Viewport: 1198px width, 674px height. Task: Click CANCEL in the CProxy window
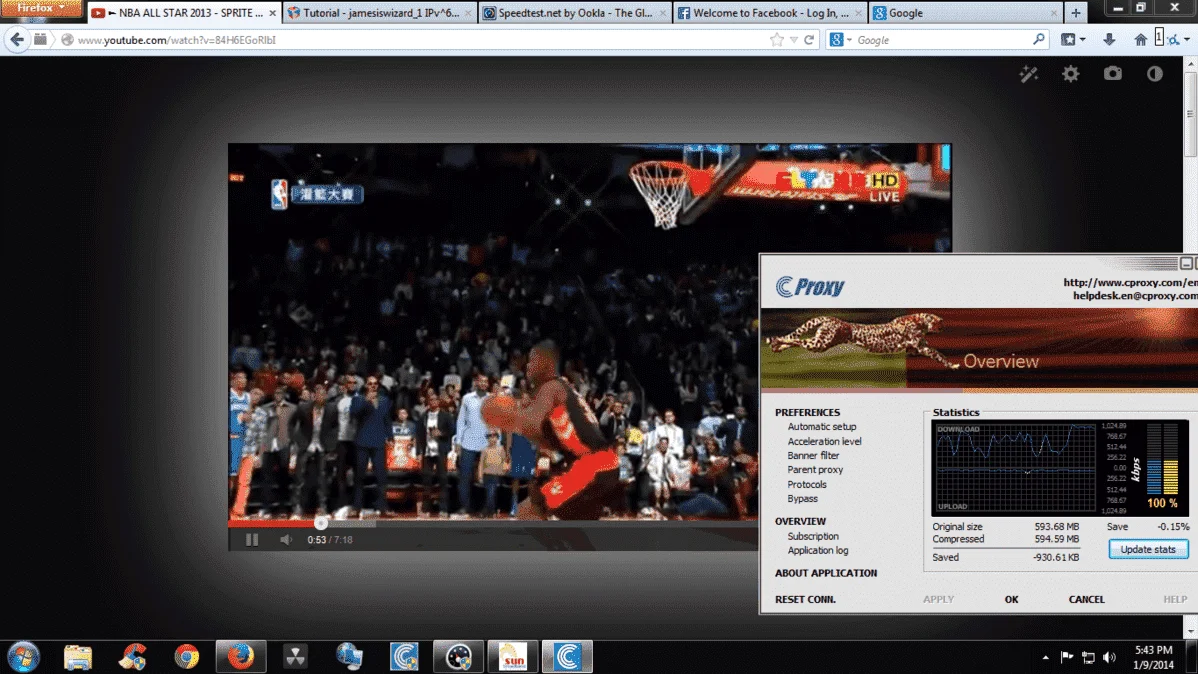tap(1086, 599)
